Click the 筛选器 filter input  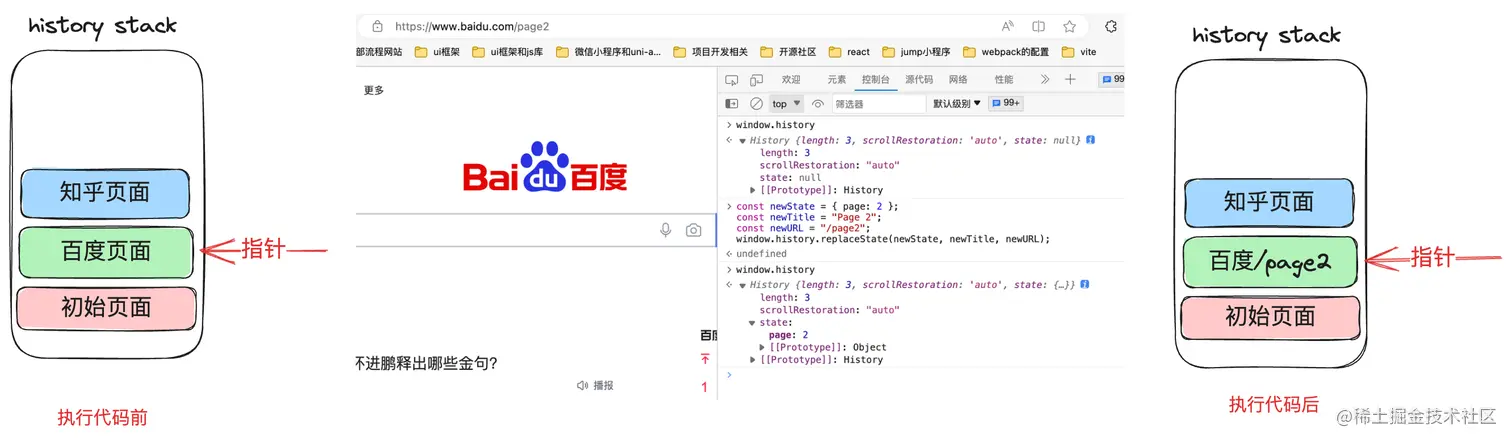(x=880, y=104)
